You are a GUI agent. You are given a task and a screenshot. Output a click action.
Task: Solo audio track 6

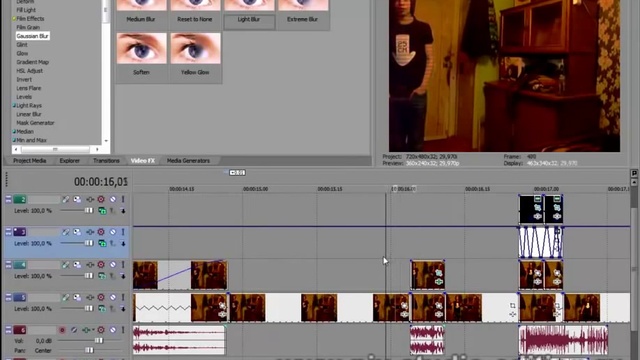point(123,330)
